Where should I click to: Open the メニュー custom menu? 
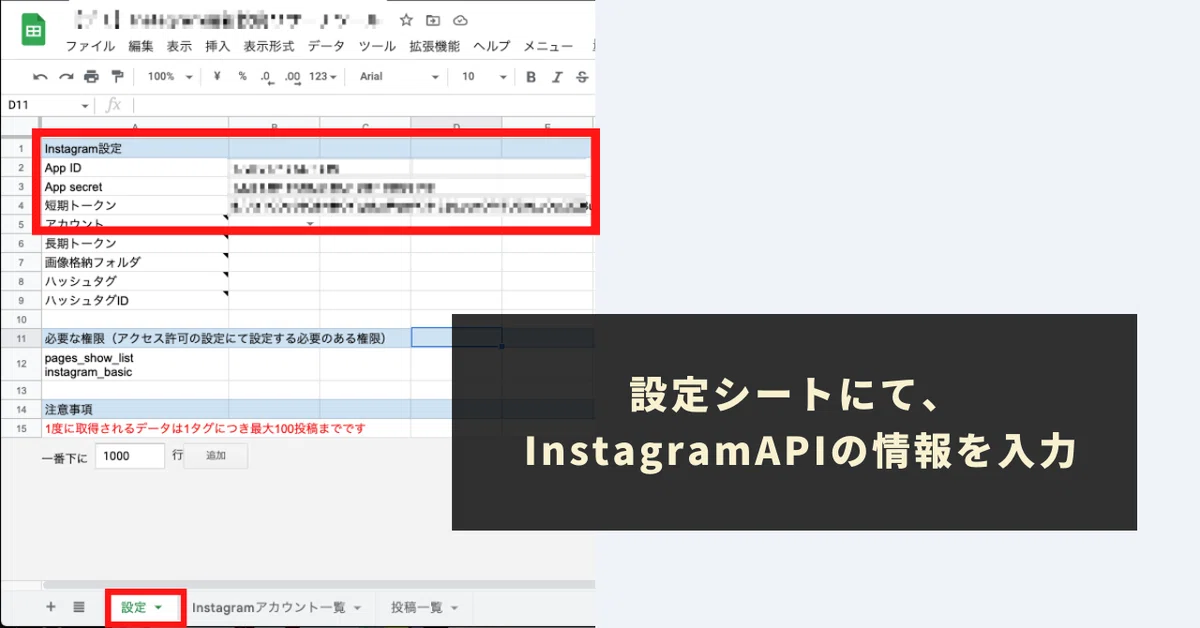pos(548,46)
